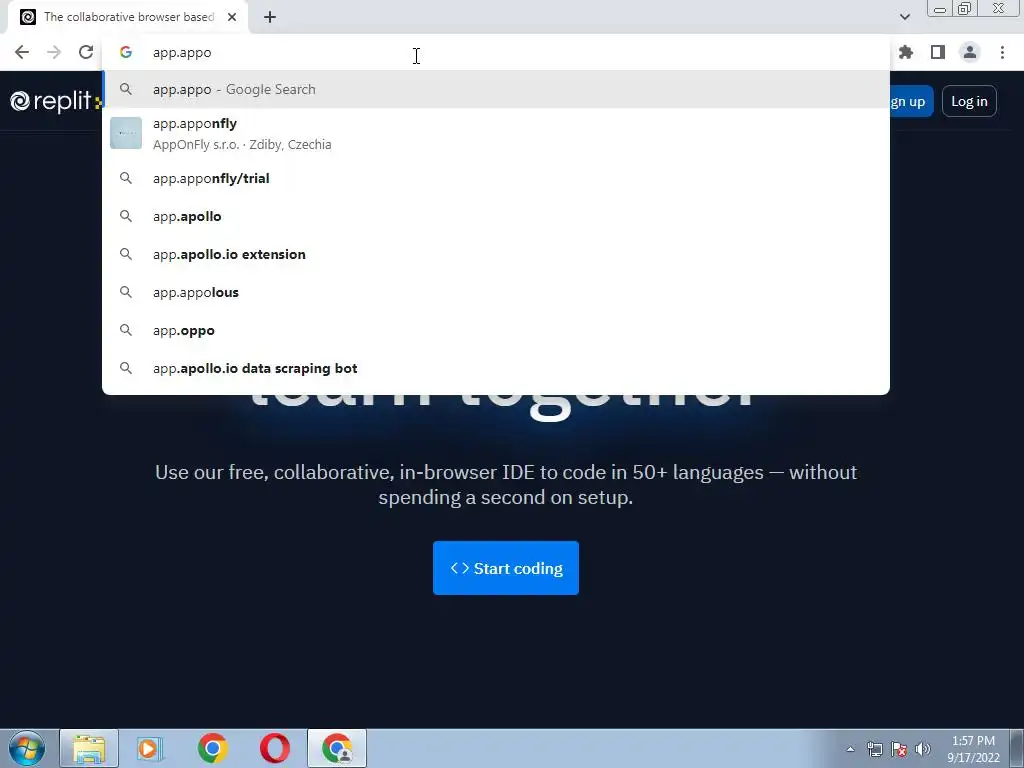1024x768 pixels.
Task: Open the Windows Start menu
Action: [27, 748]
